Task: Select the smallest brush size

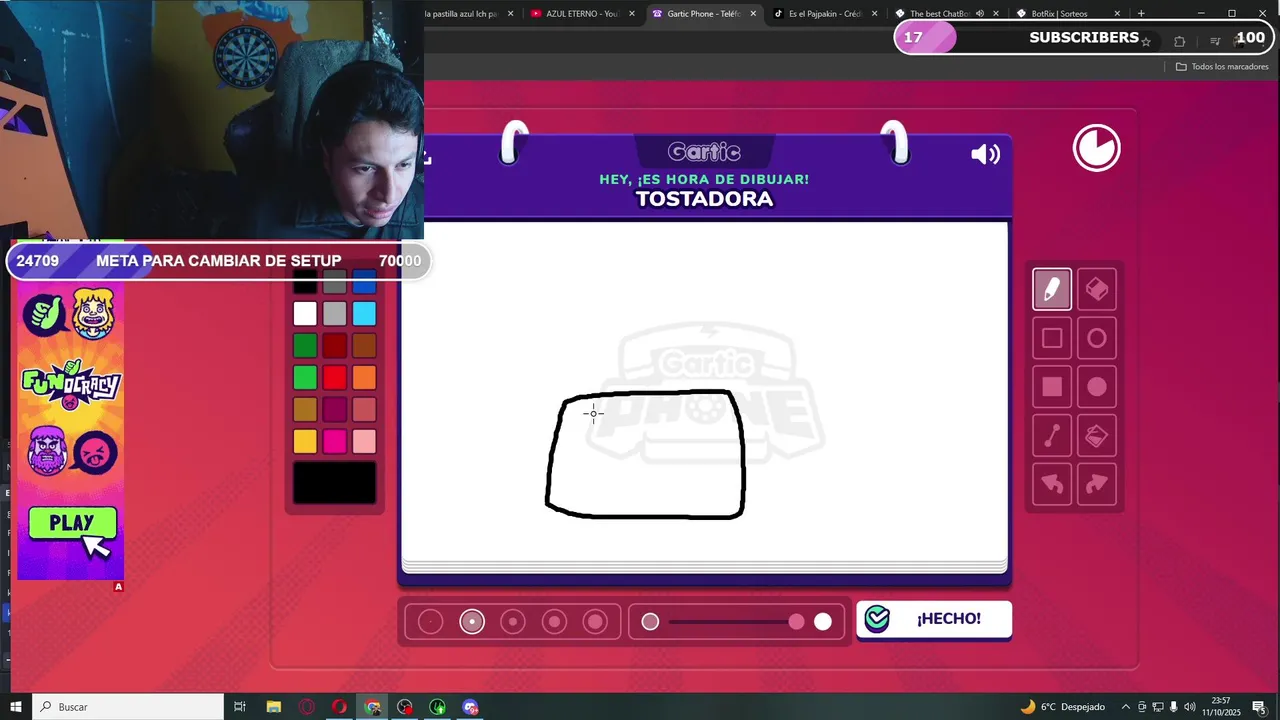Action: pos(430,622)
